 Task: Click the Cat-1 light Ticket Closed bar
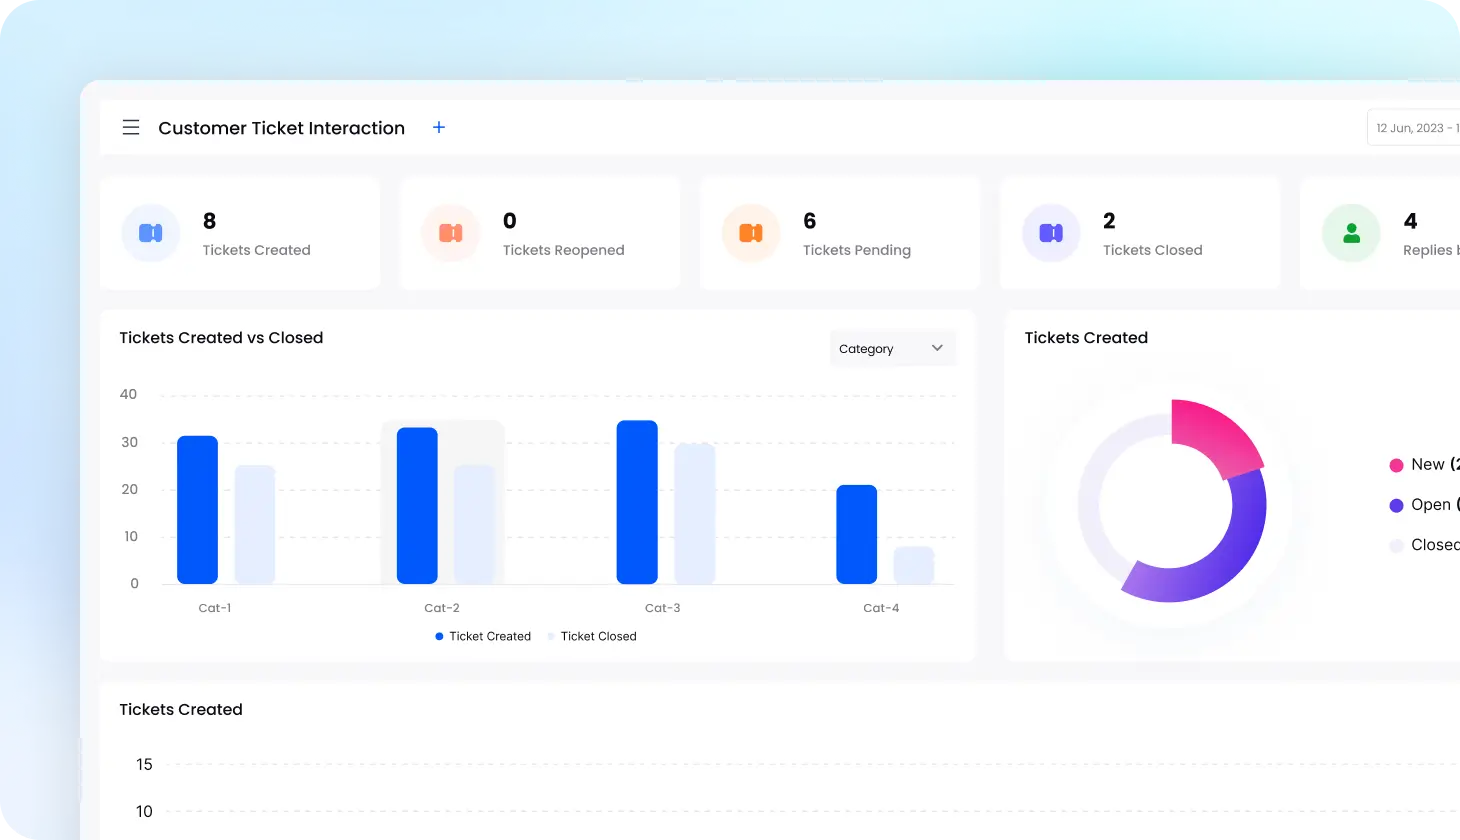tap(255, 525)
